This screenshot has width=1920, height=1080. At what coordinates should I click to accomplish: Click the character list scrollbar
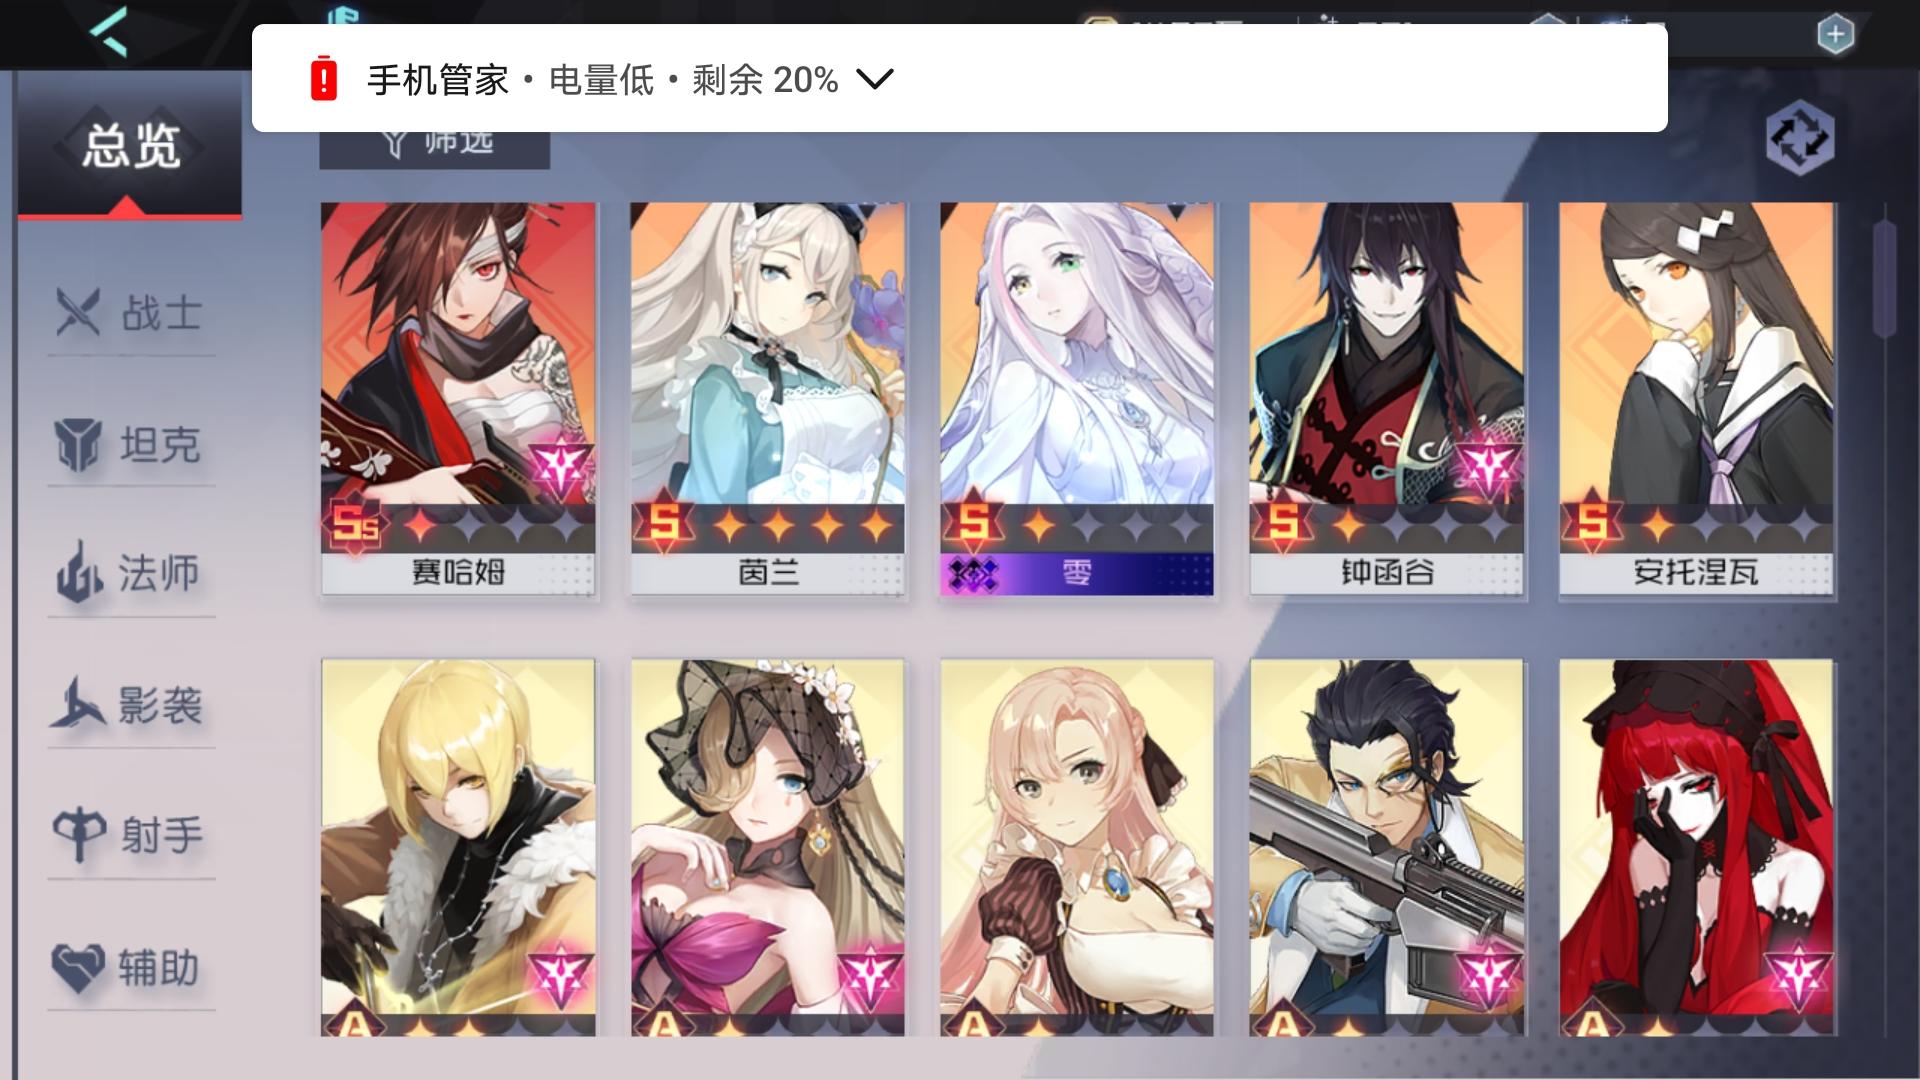pyautogui.click(x=1884, y=280)
